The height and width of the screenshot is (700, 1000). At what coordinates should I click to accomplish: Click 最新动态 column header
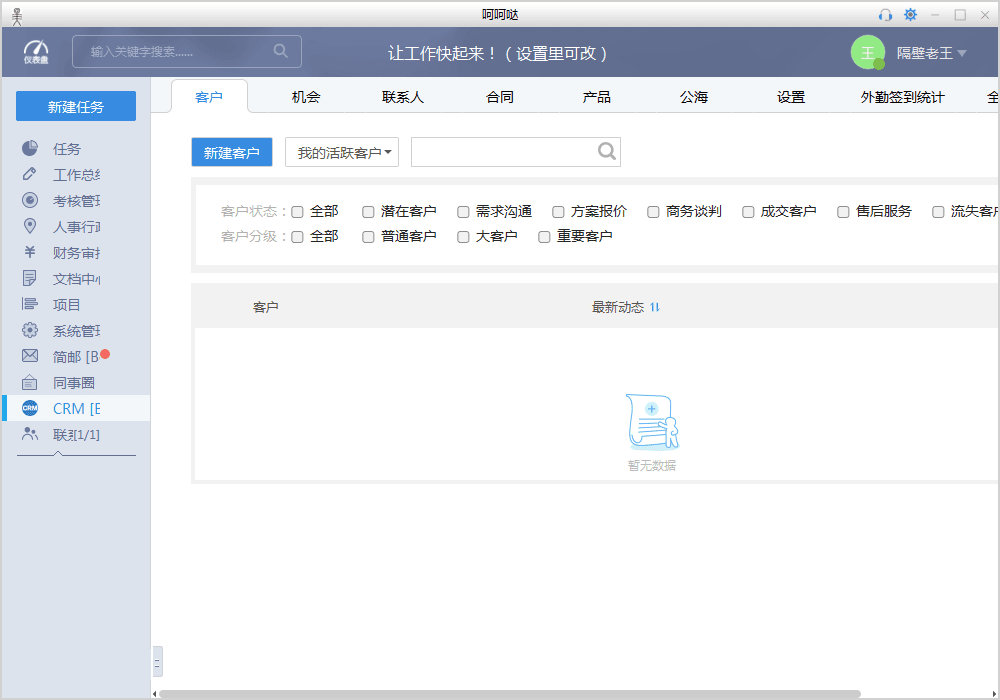pyautogui.click(x=618, y=307)
